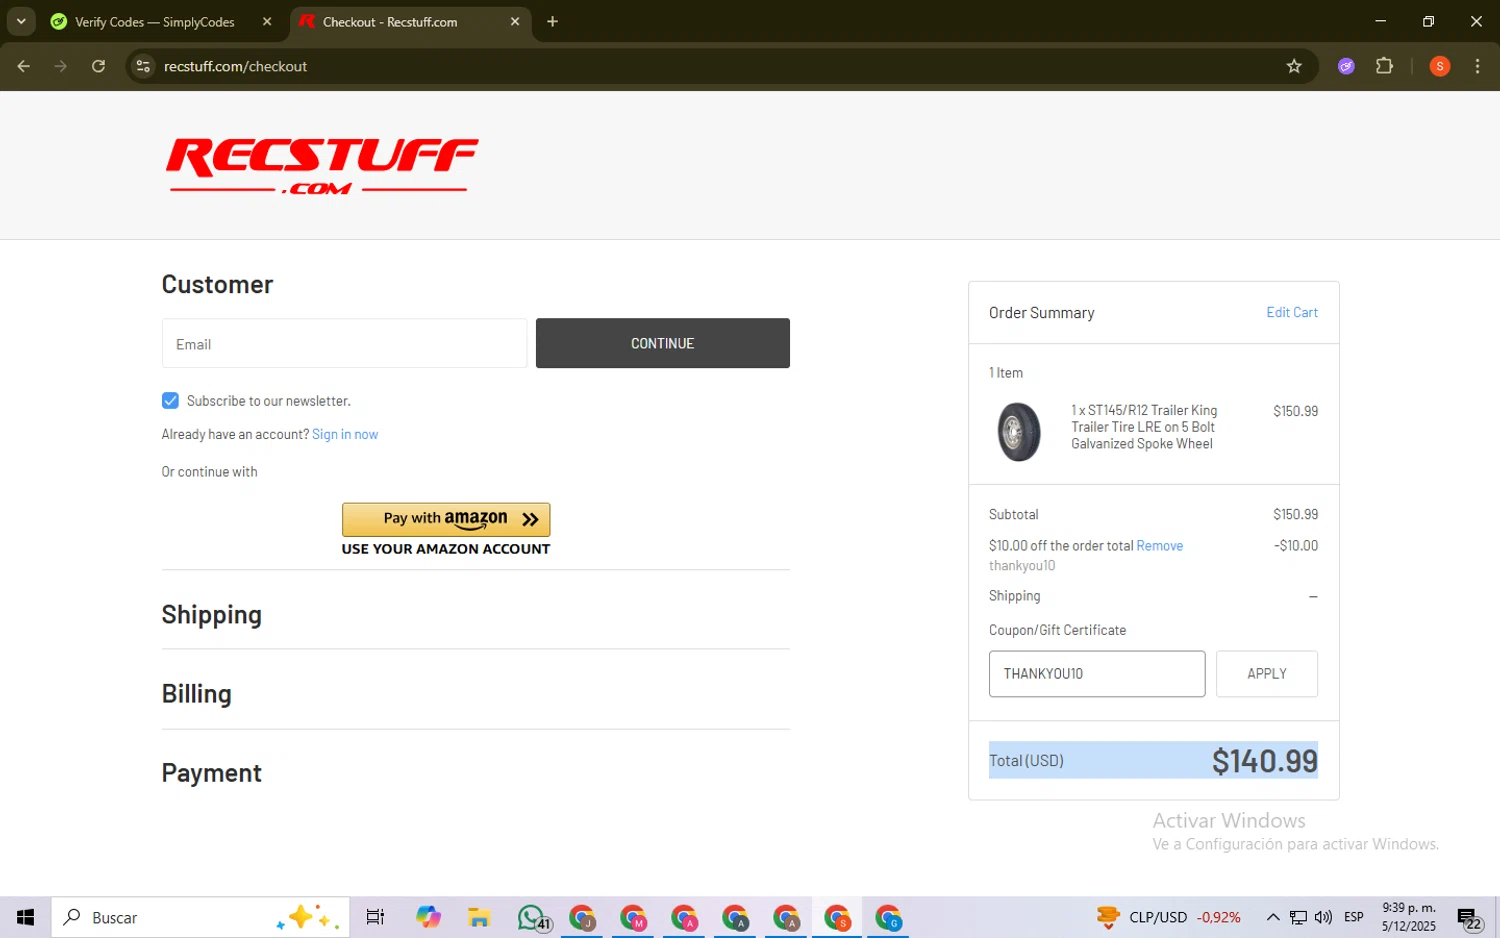Open Task View in taskbar

pos(375,917)
